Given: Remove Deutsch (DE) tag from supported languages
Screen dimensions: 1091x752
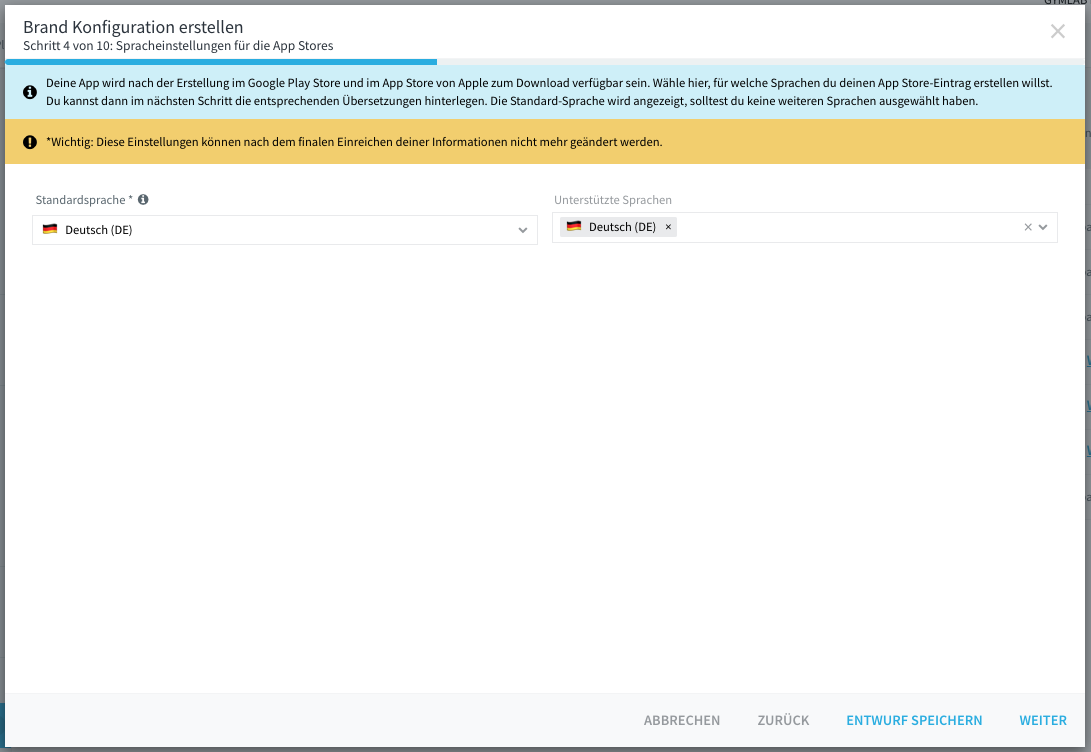Looking at the screenshot, I should tap(668, 227).
